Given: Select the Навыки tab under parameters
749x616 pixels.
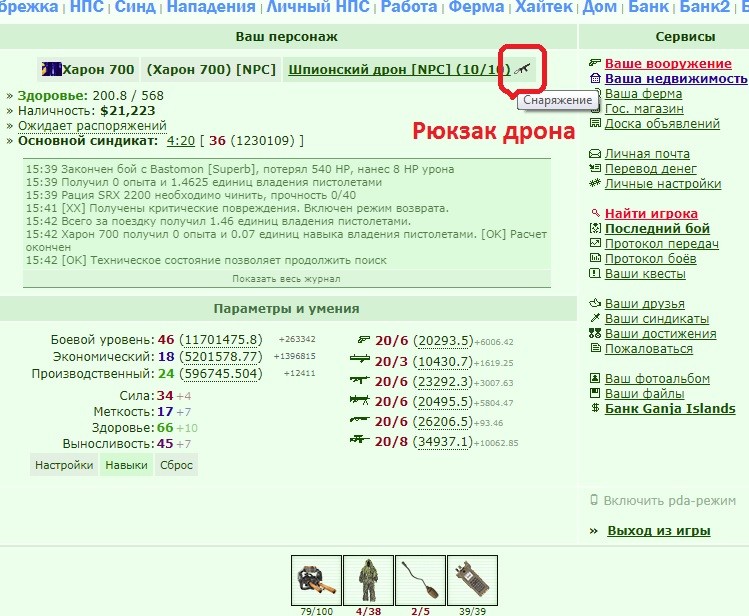Looking at the screenshot, I should pyautogui.click(x=127, y=465).
